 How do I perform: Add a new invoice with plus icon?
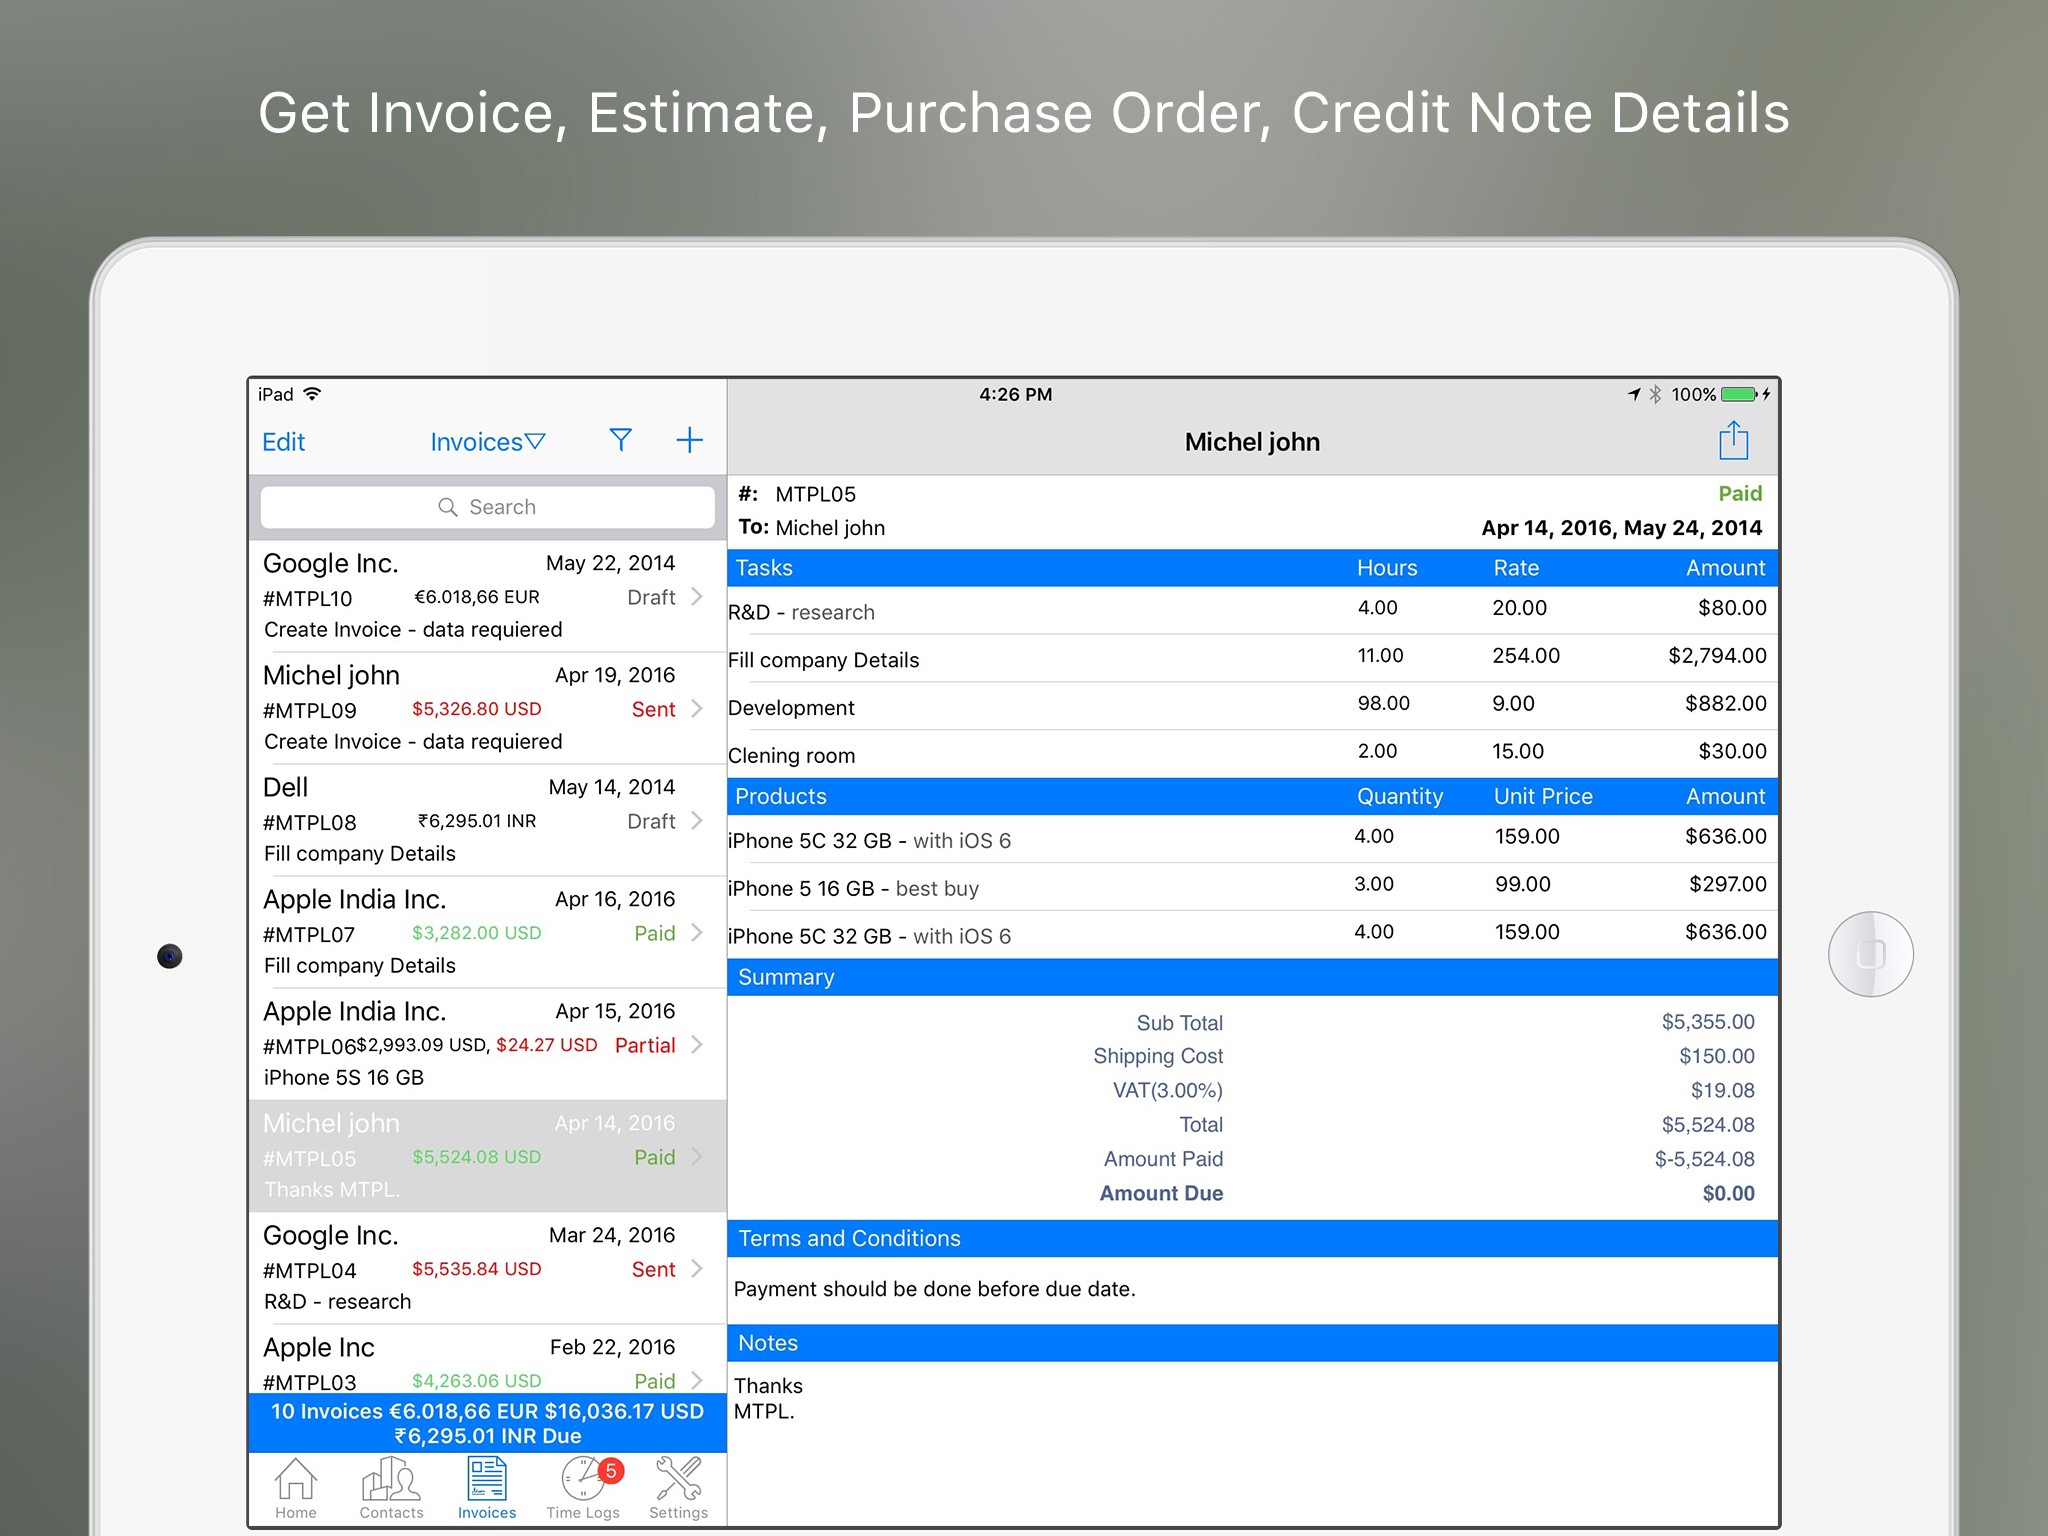pos(689,441)
